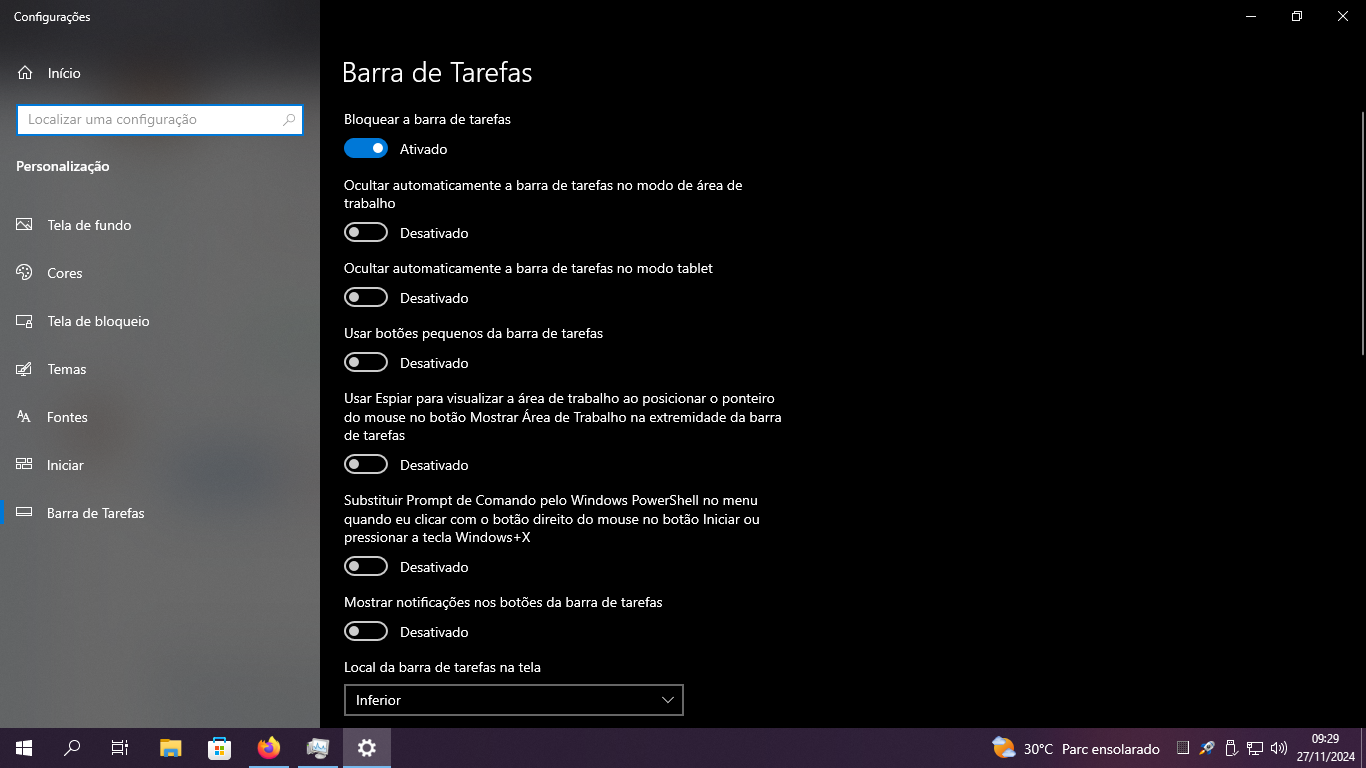This screenshot has height=768, width=1366.
Task: Click the Personalização section heading
Action: [x=63, y=166]
